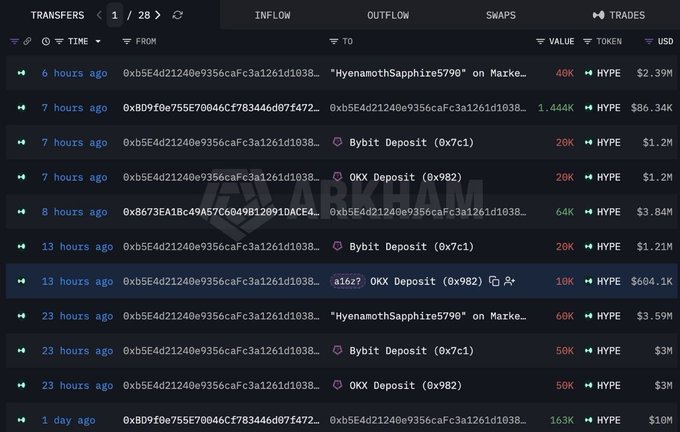The height and width of the screenshot is (432, 680).
Task: Toggle TIME sort order arrow
Action: coord(98,41)
